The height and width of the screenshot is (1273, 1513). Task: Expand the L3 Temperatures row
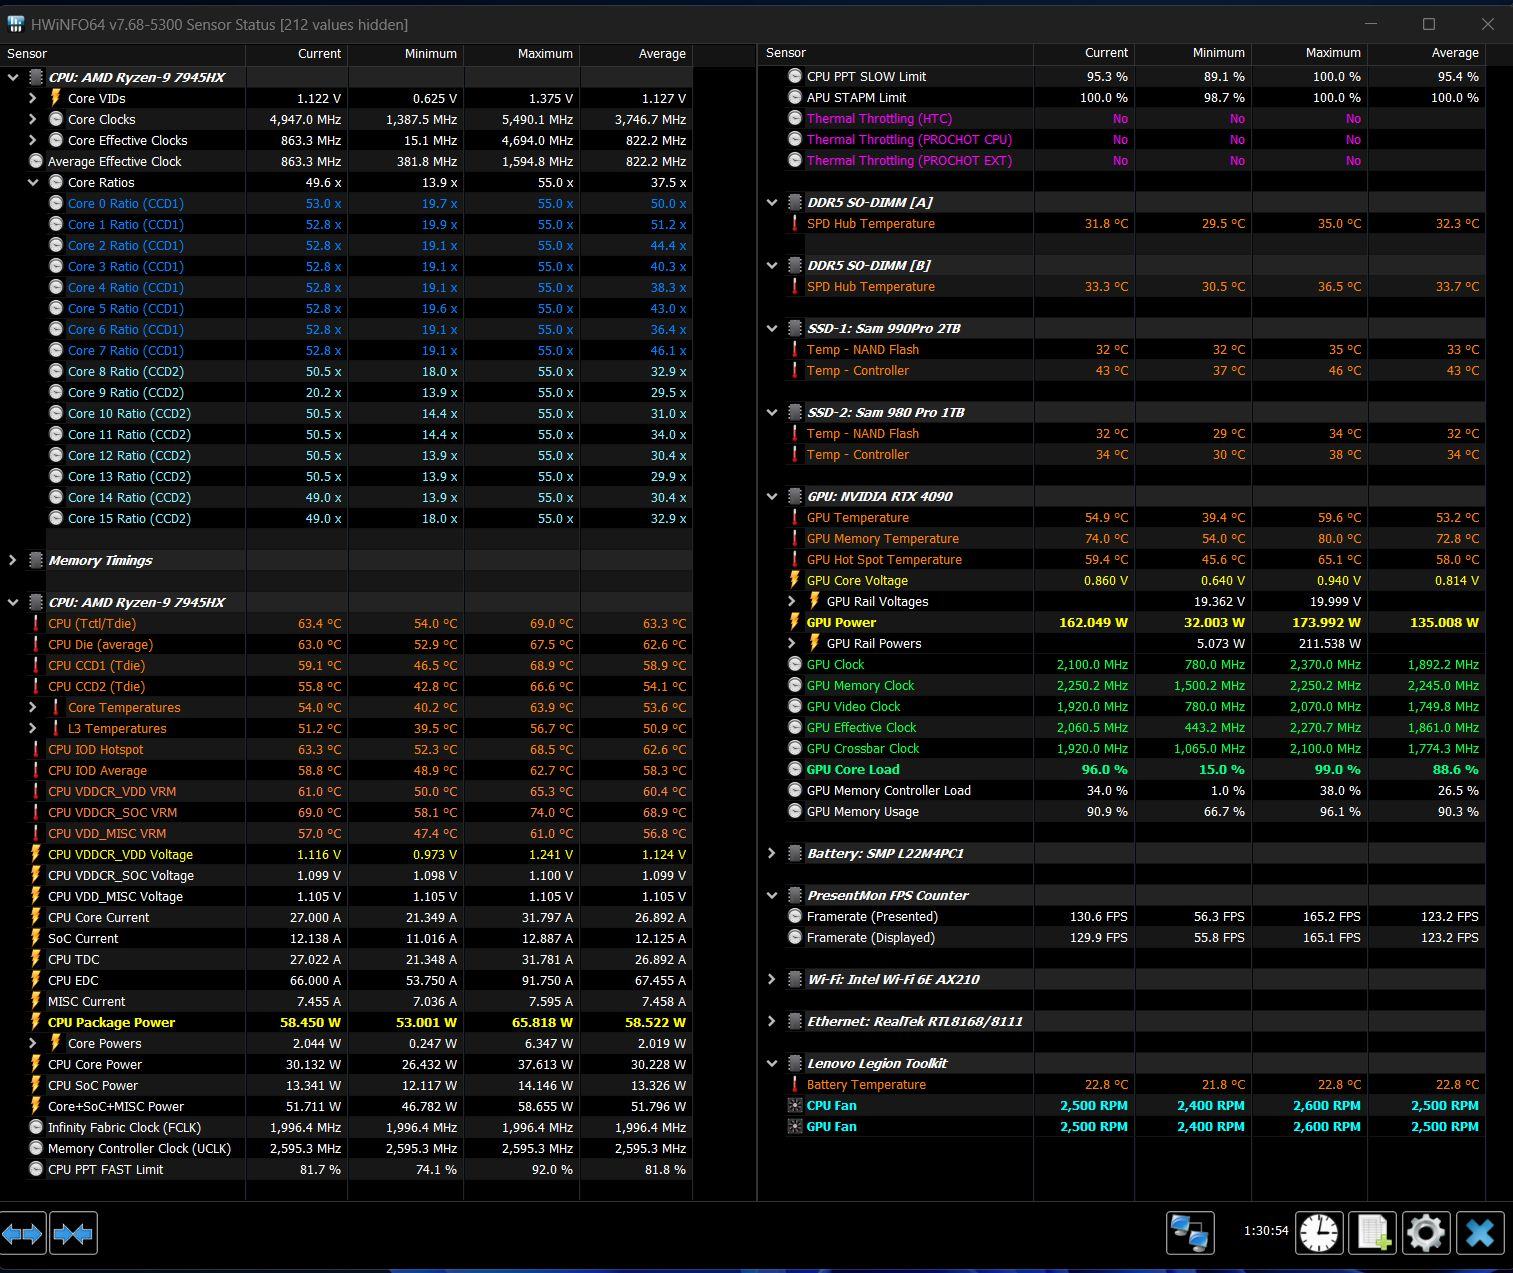[32, 728]
